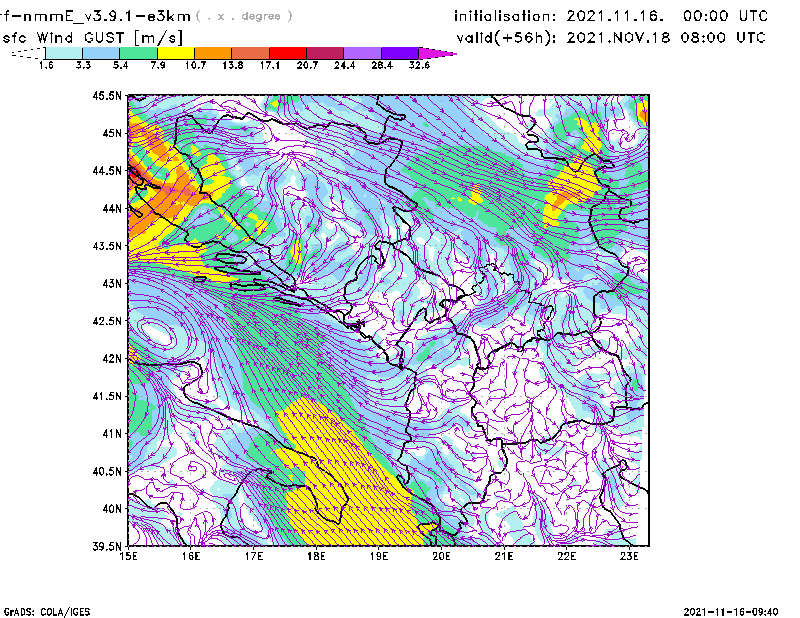This screenshot has width=800, height=618.
Task: Click the 19E longitude axis label
Action: tap(379, 556)
